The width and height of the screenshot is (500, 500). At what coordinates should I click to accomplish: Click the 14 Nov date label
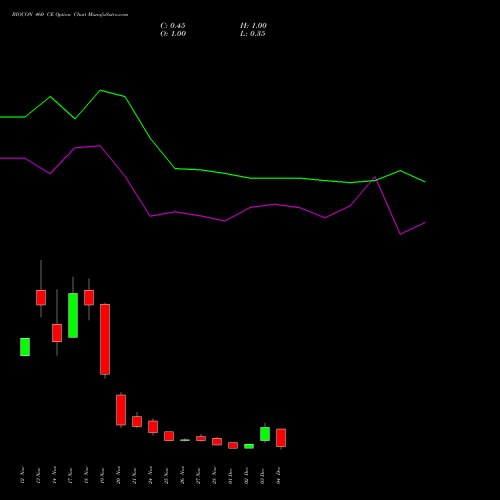coord(54,475)
